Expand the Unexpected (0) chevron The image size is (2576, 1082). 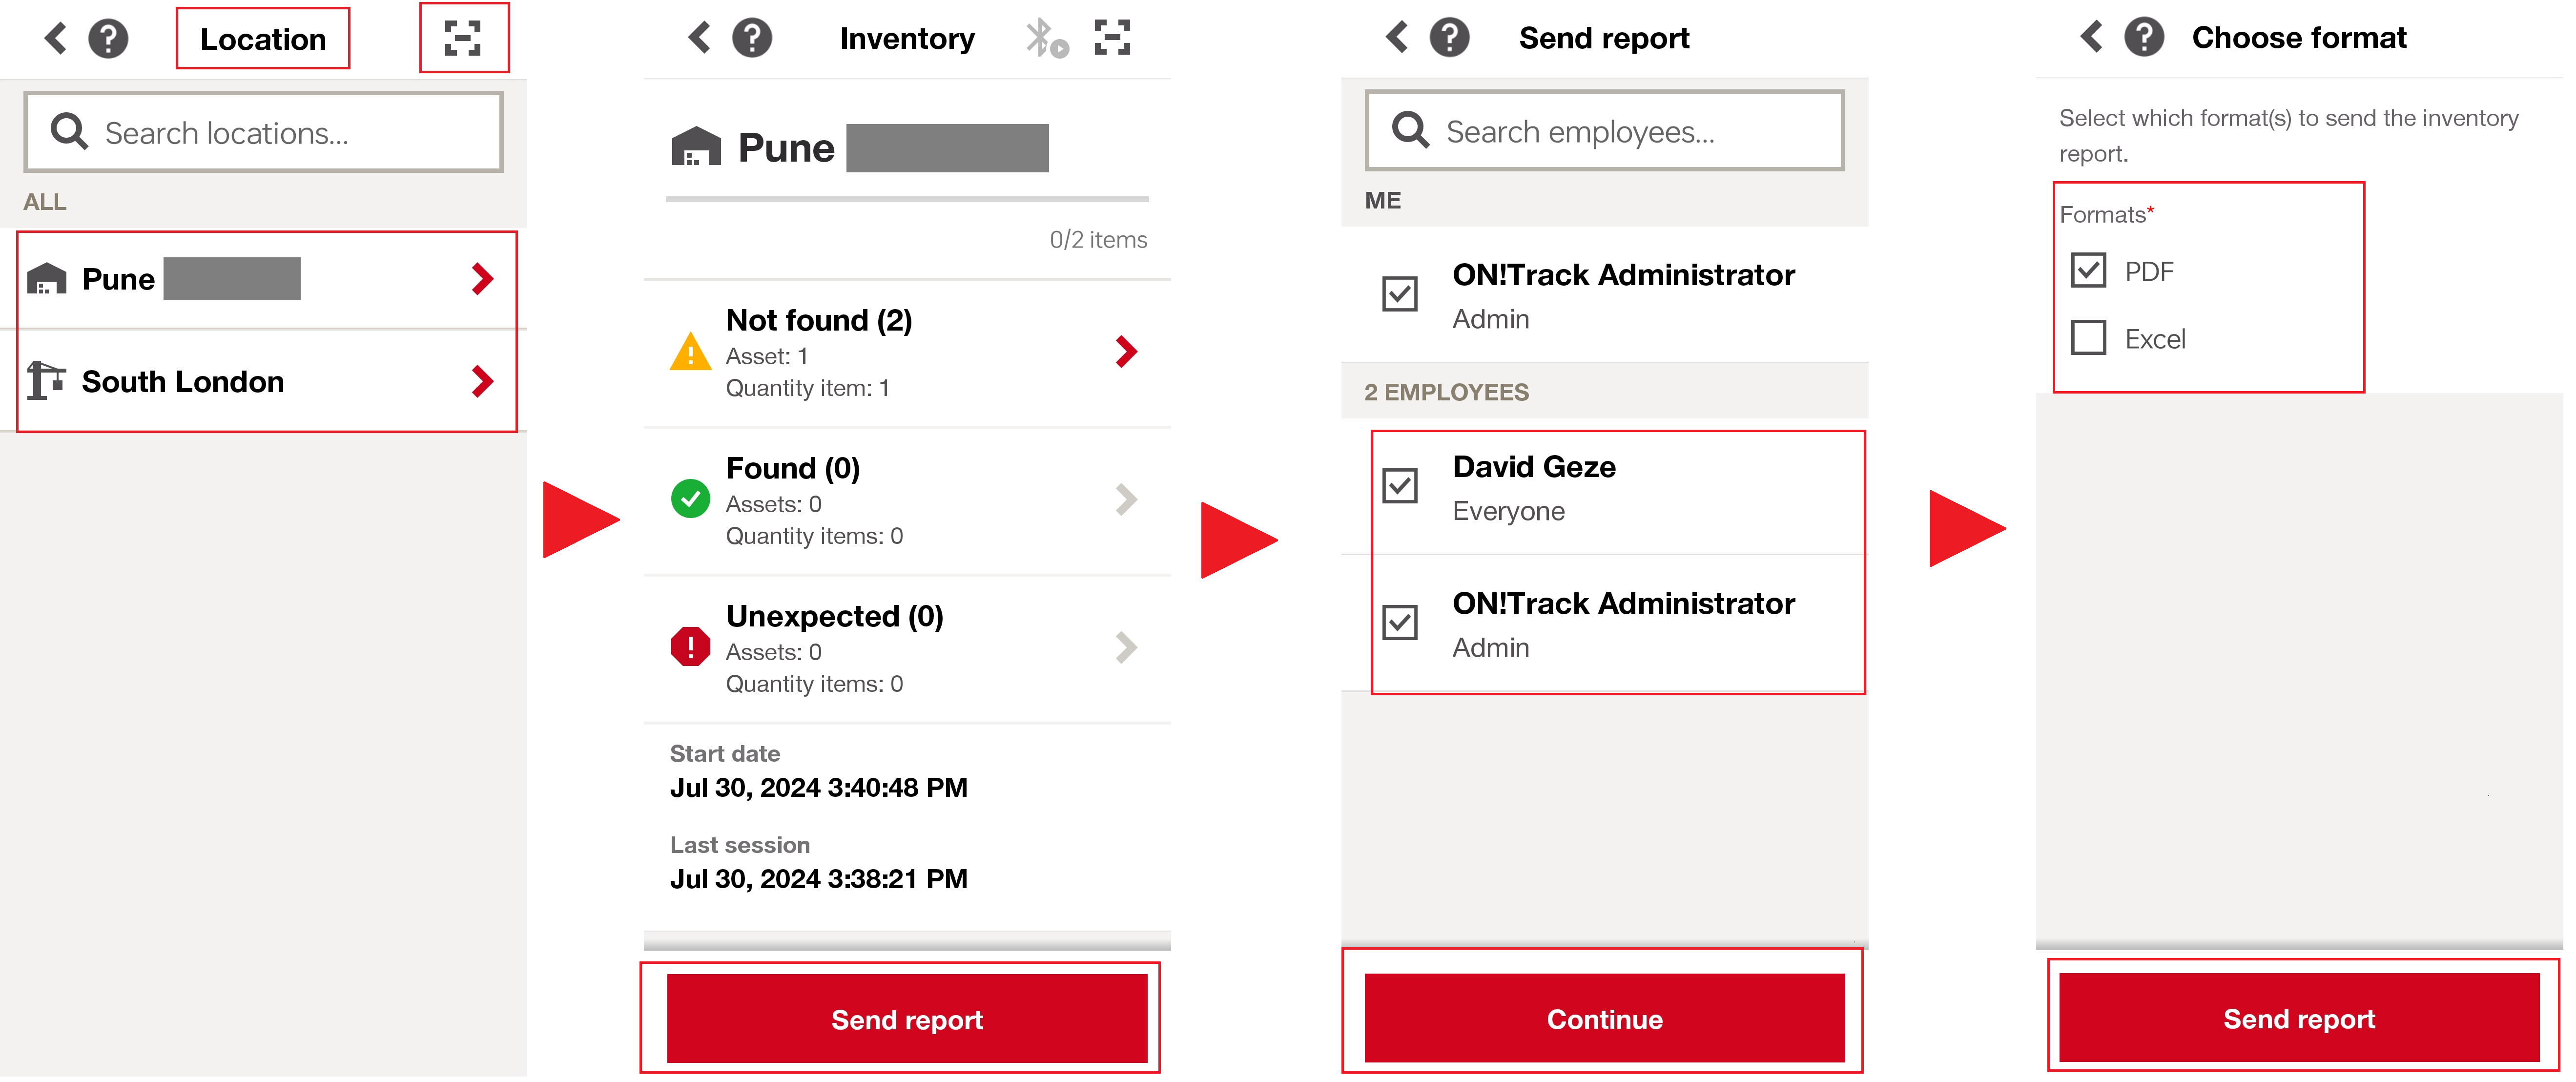coord(1126,647)
